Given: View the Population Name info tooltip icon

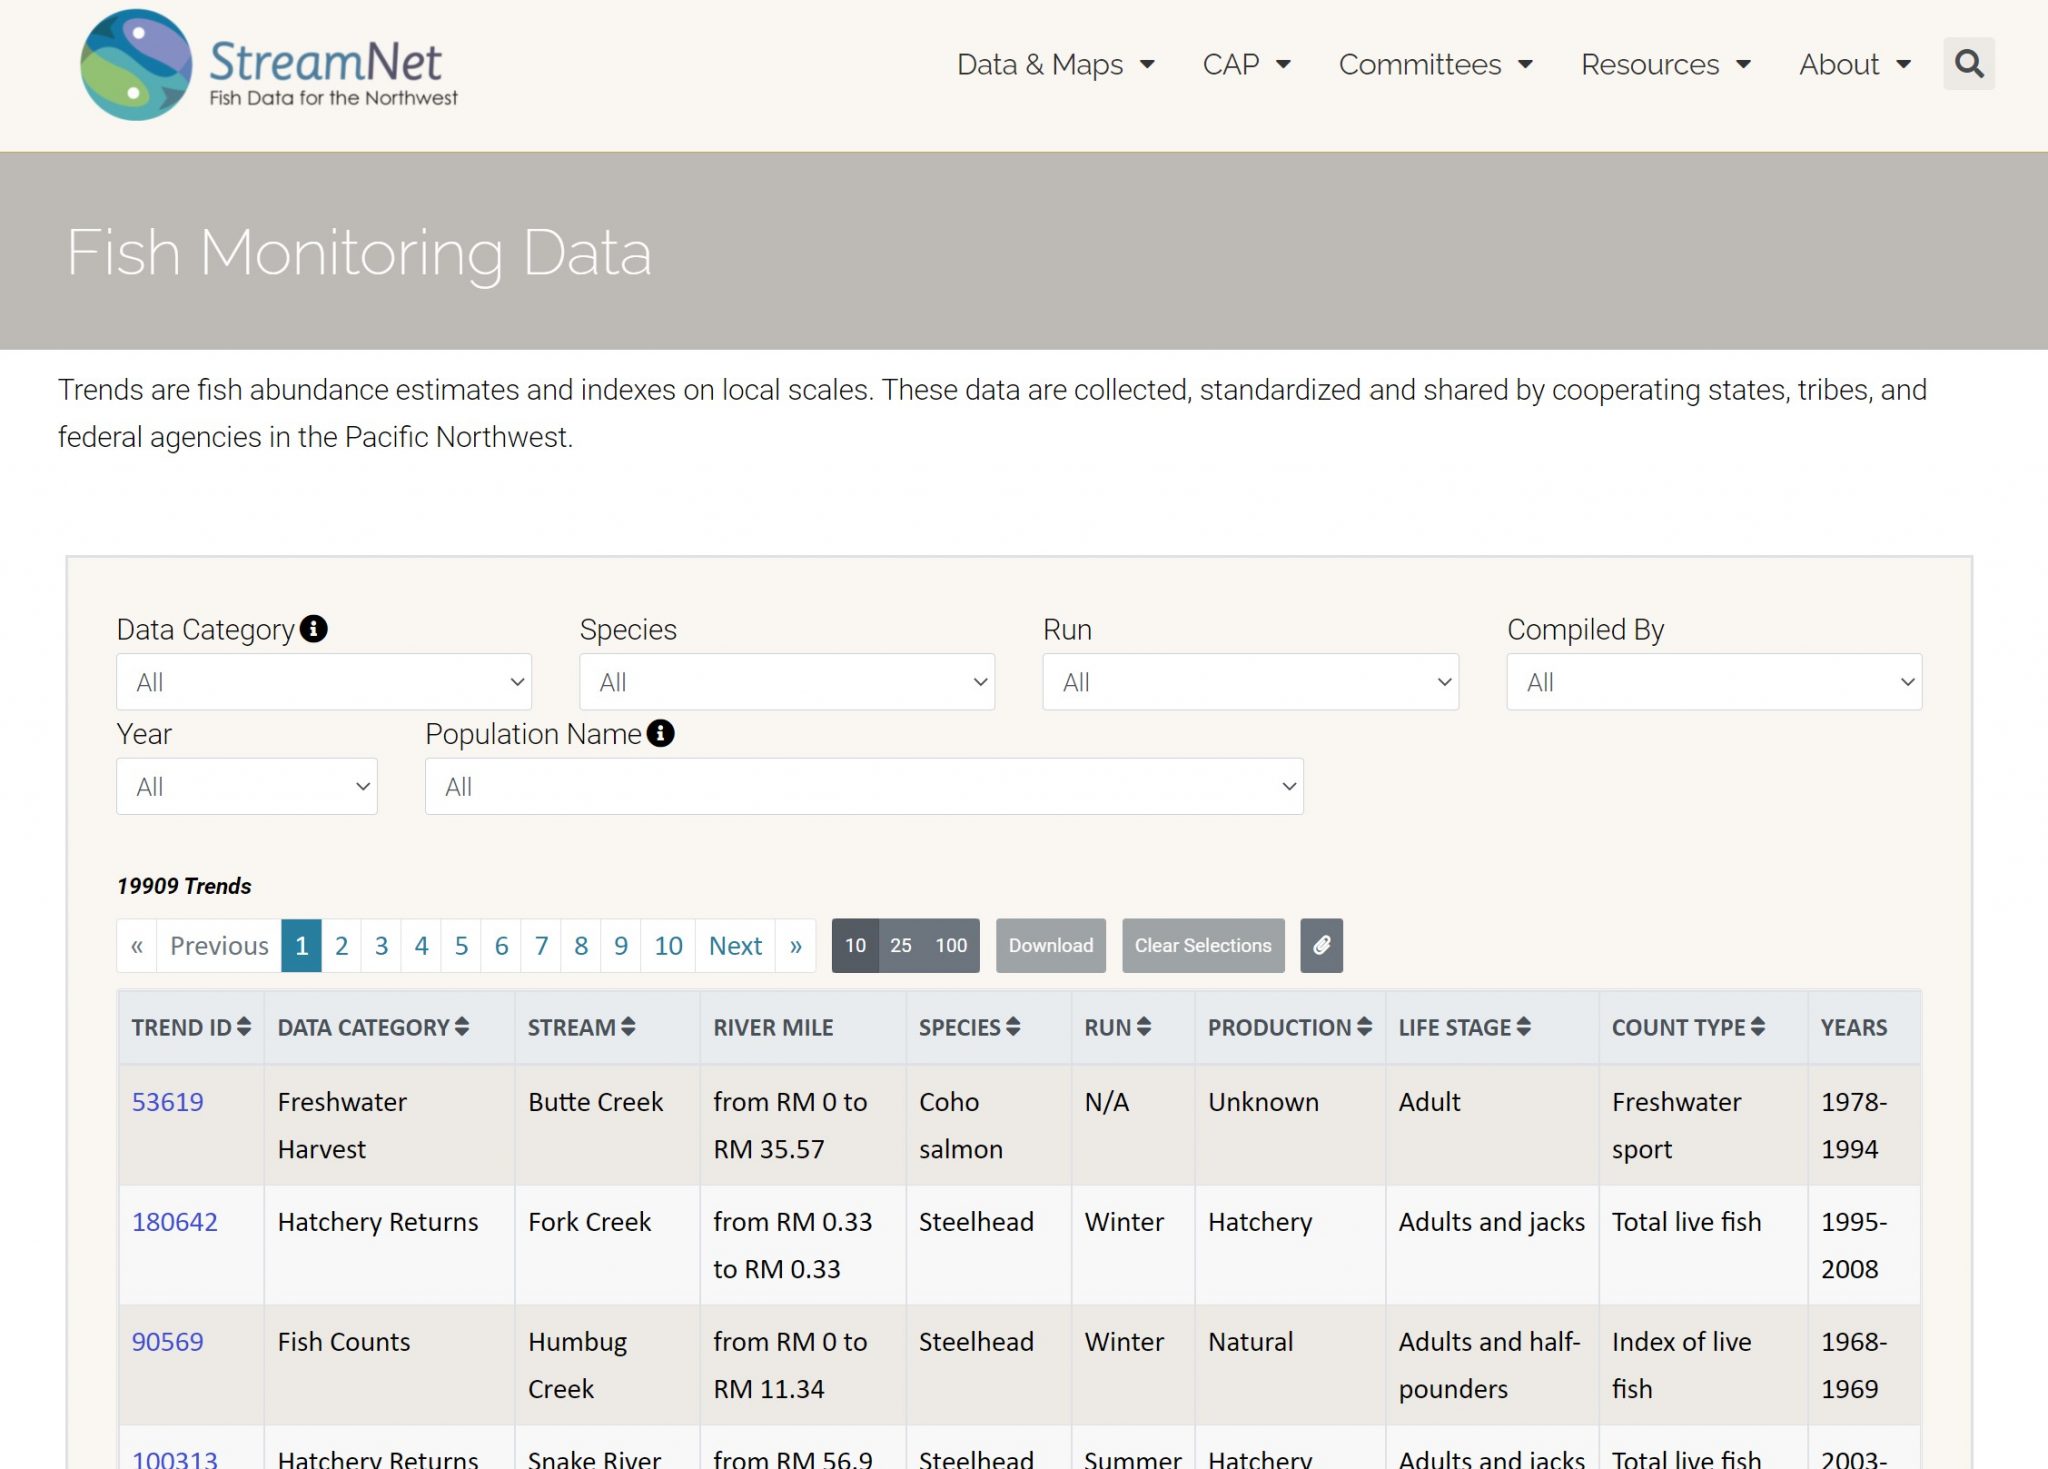Looking at the screenshot, I should 660,733.
